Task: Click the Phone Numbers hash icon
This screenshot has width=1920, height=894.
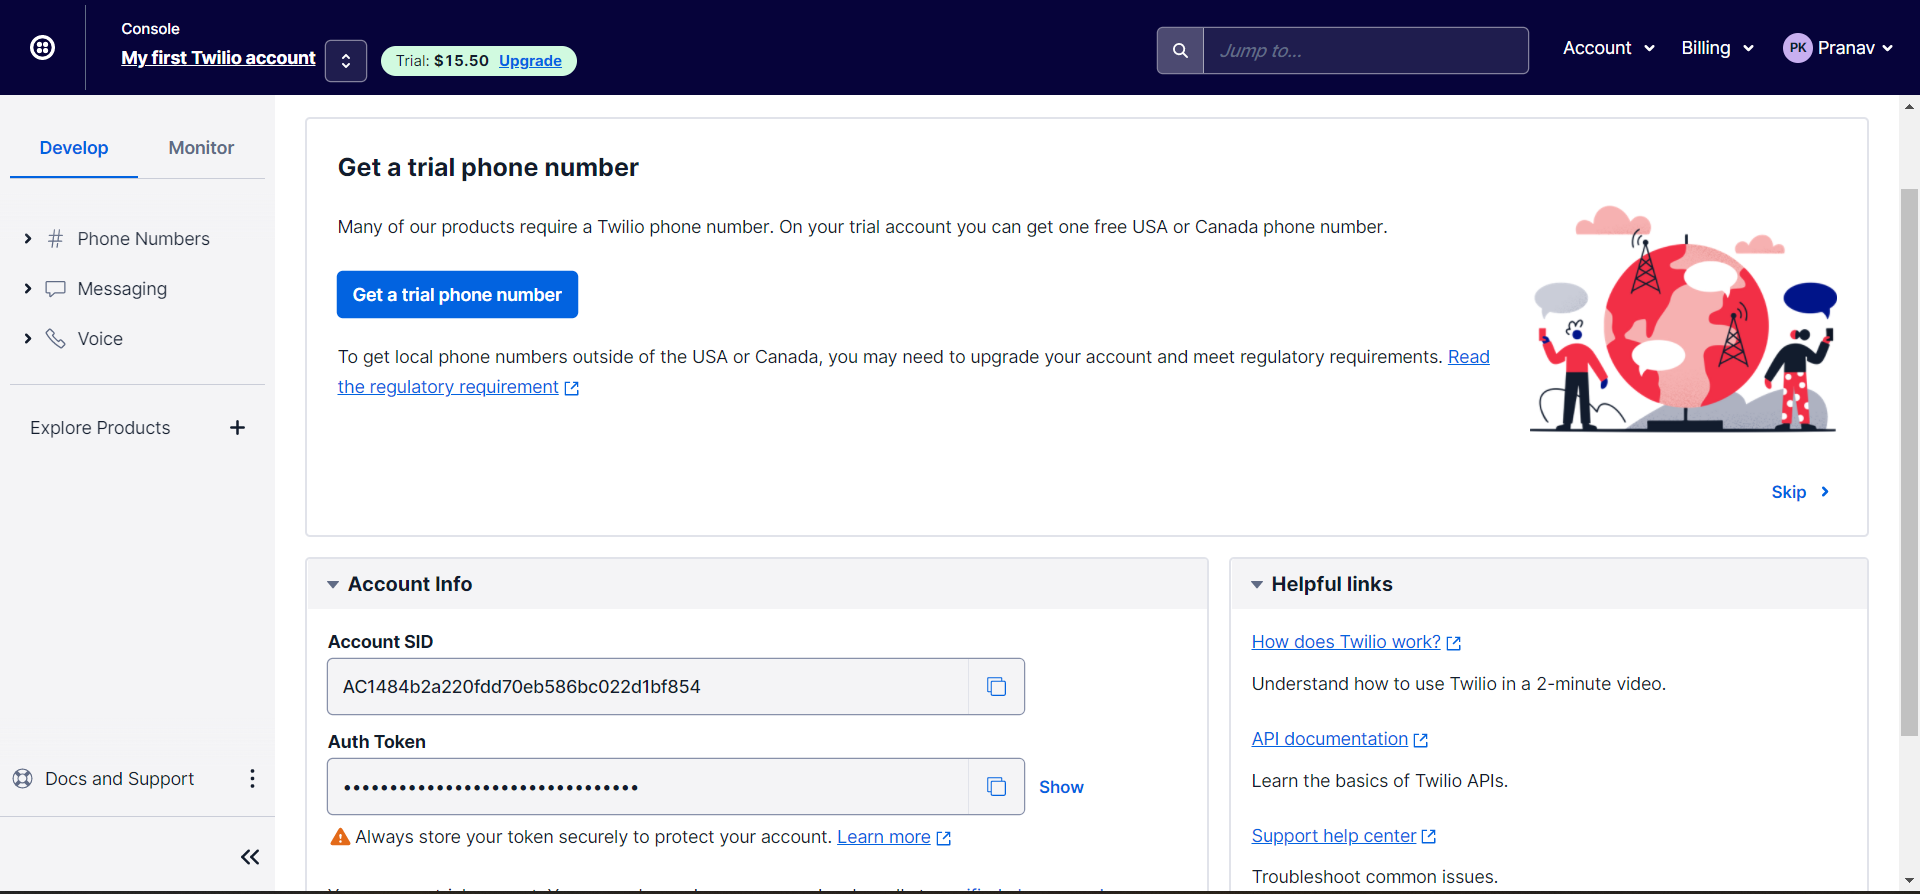Action: [x=56, y=239]
